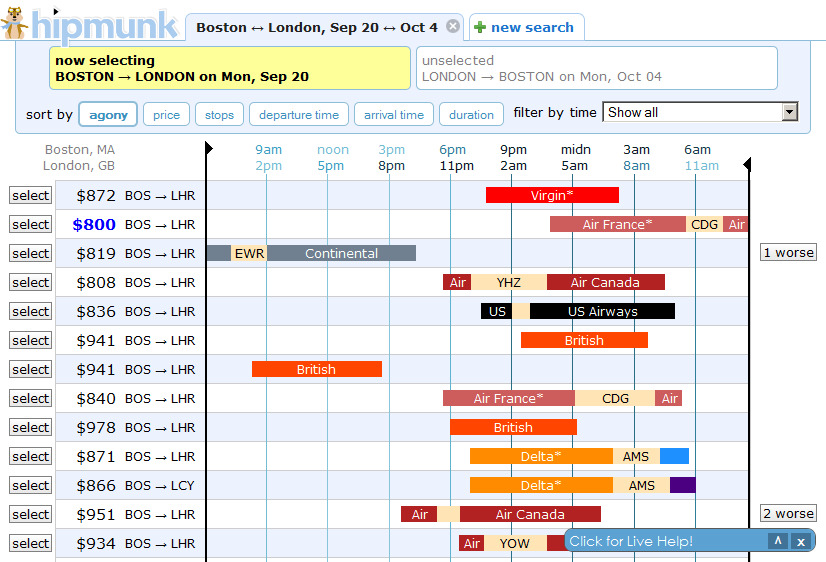Sort by departure time

pyautogui.click(x=299, y=115)
